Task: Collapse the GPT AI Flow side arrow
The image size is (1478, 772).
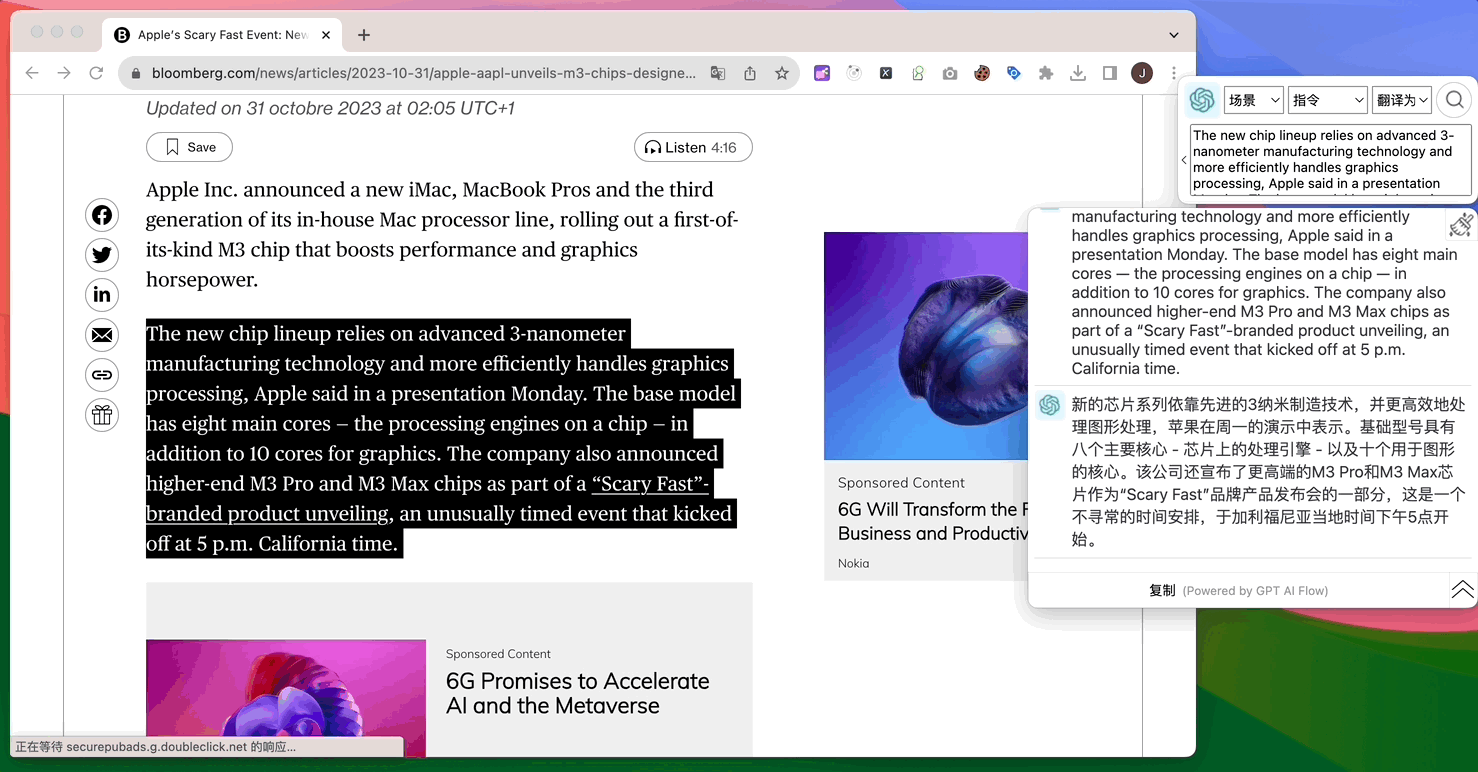Action: 1184,160
